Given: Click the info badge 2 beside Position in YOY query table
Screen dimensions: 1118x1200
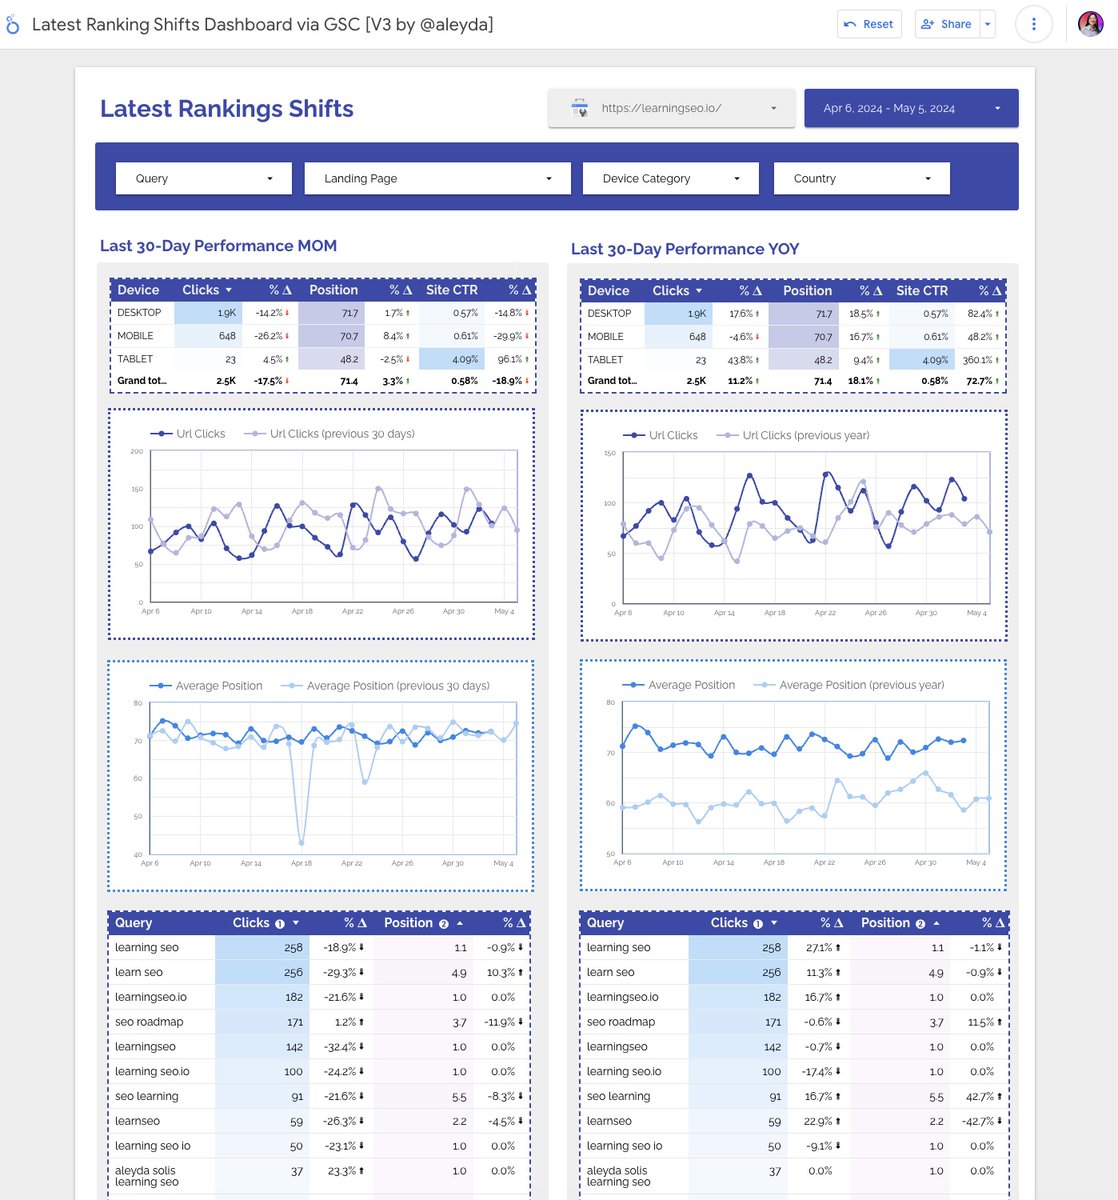Looking at the screenshot, I should click(920, 924).
